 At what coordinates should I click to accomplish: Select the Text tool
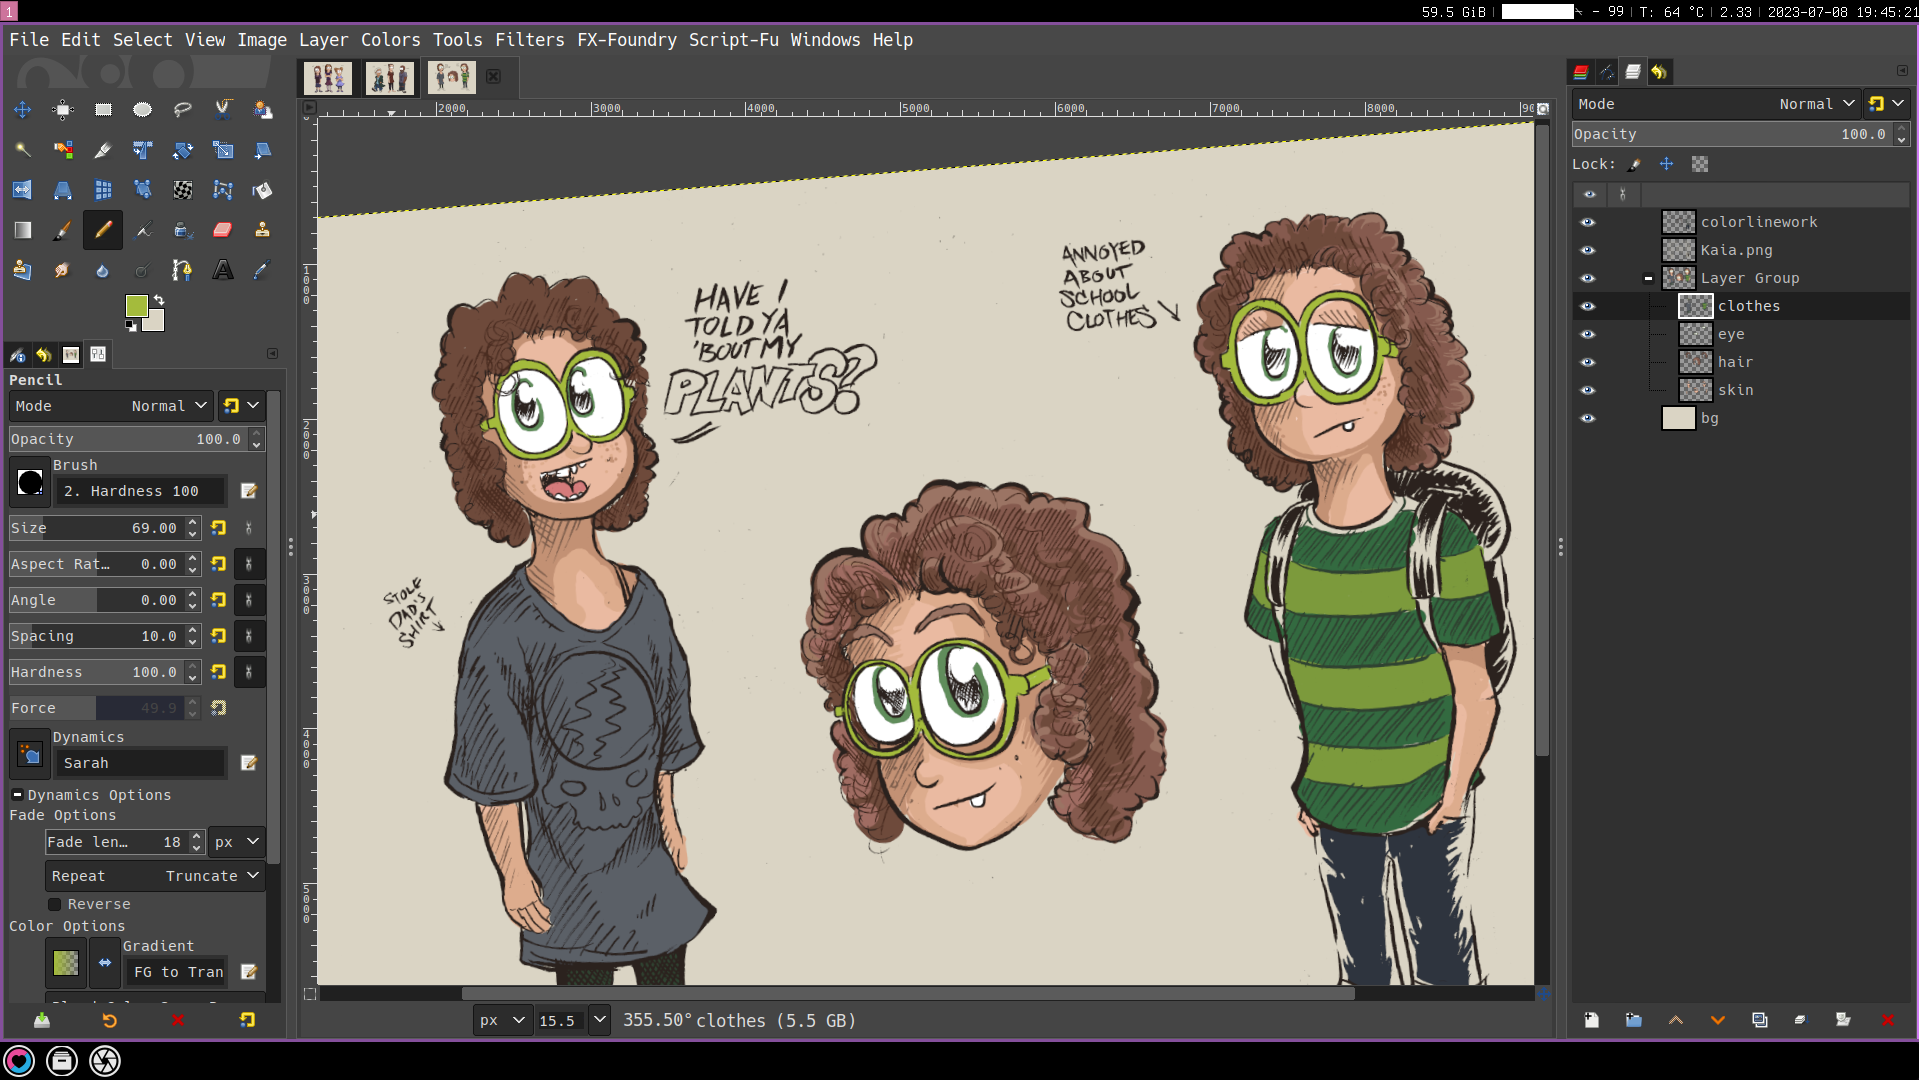pos(222,270)
